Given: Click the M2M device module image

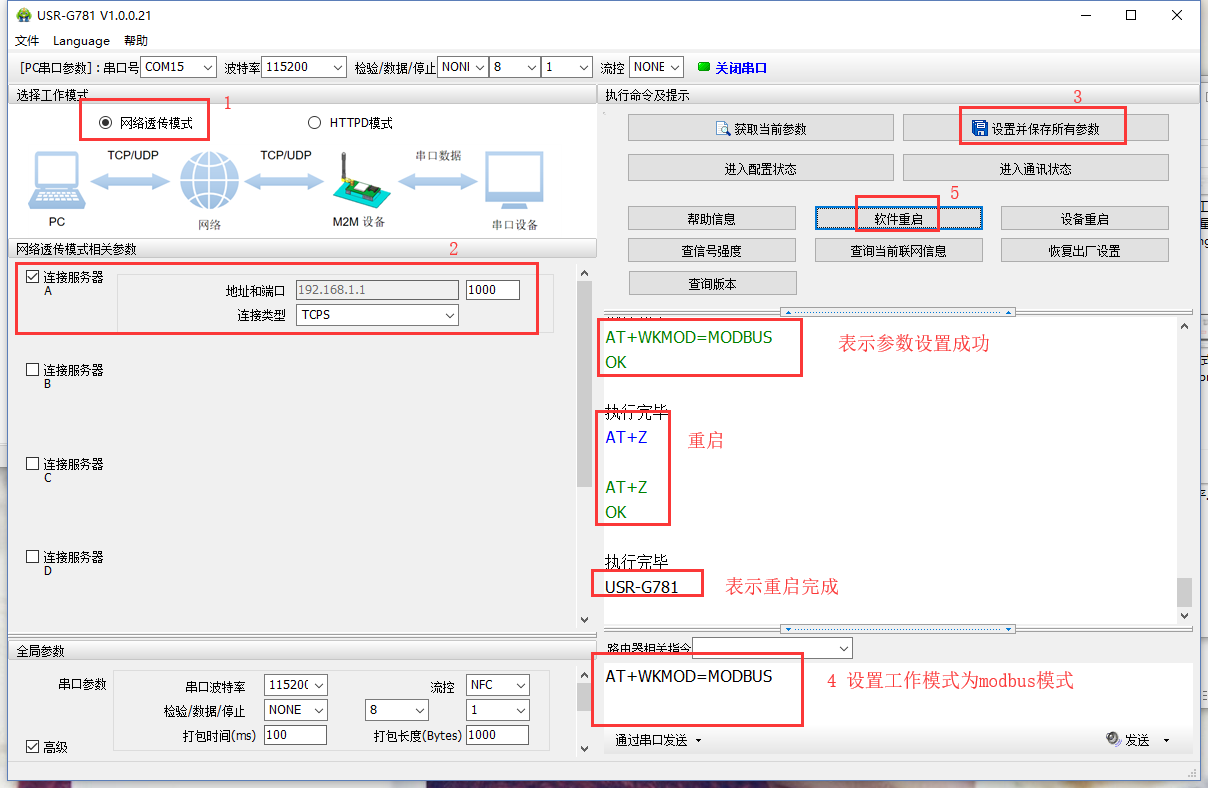Looking at the screenshot, I should [x=355, y=183].
